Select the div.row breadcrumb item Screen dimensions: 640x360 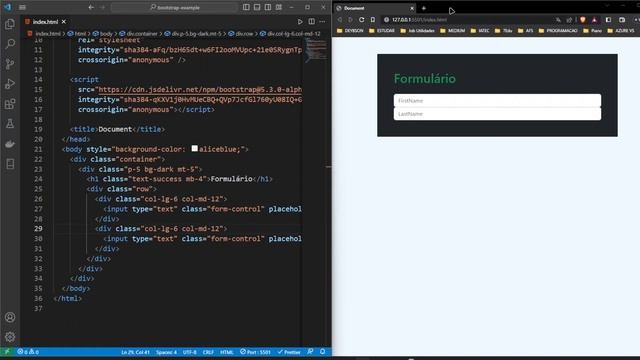(241, 34)
